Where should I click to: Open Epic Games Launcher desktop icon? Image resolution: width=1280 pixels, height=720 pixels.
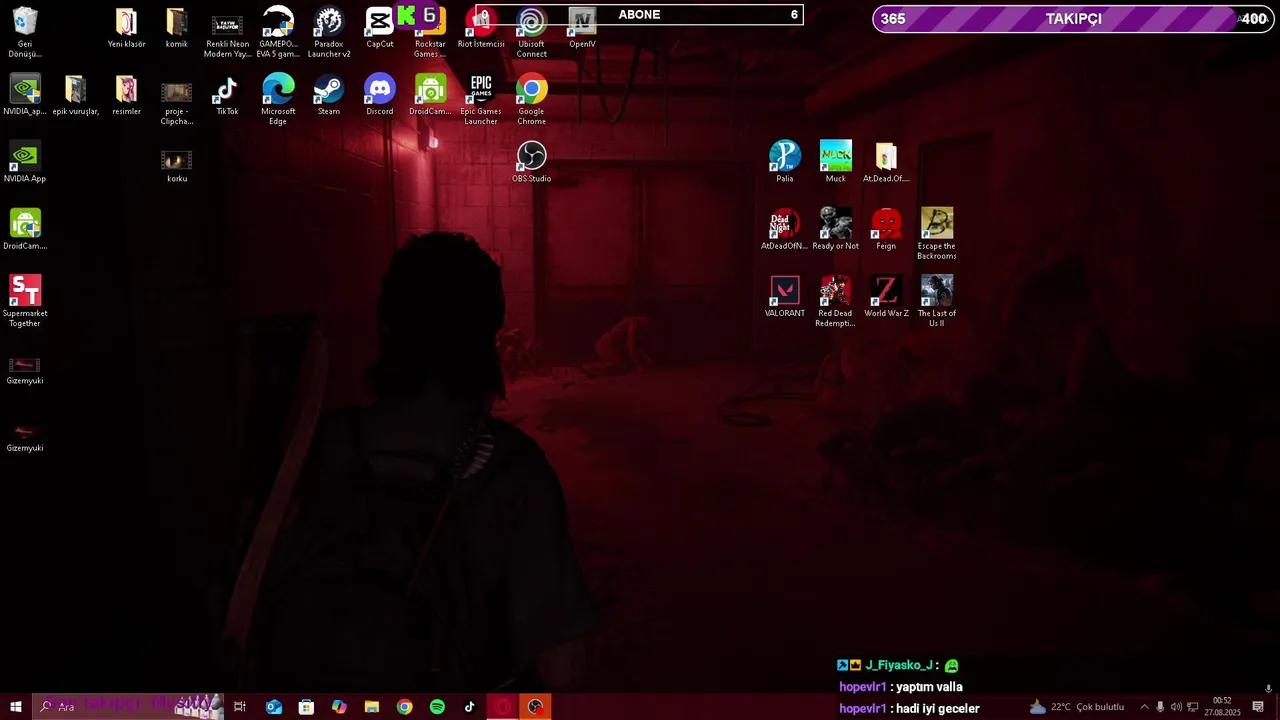[481, 100]
